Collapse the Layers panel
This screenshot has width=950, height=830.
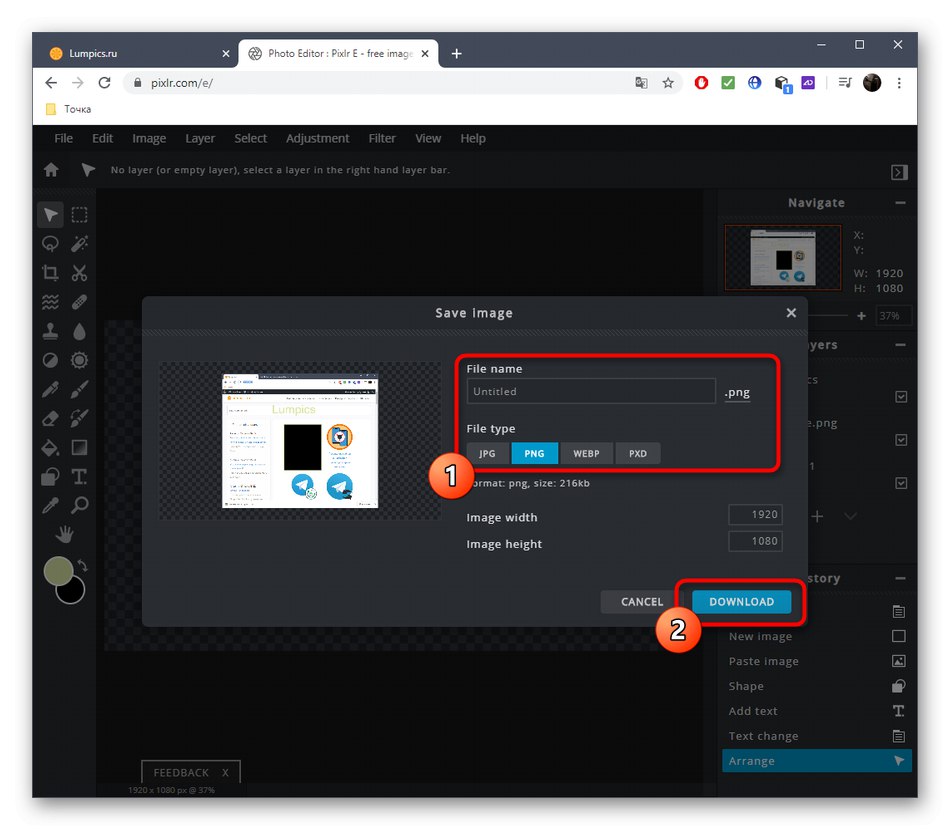click(900, 345)
